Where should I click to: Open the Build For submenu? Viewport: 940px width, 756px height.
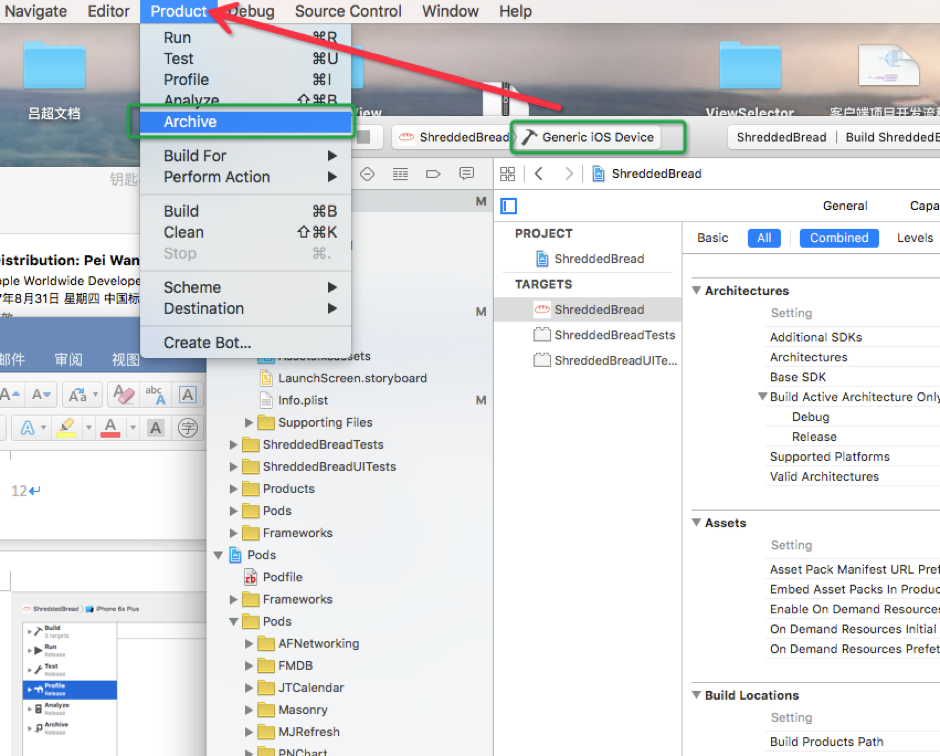245,156
